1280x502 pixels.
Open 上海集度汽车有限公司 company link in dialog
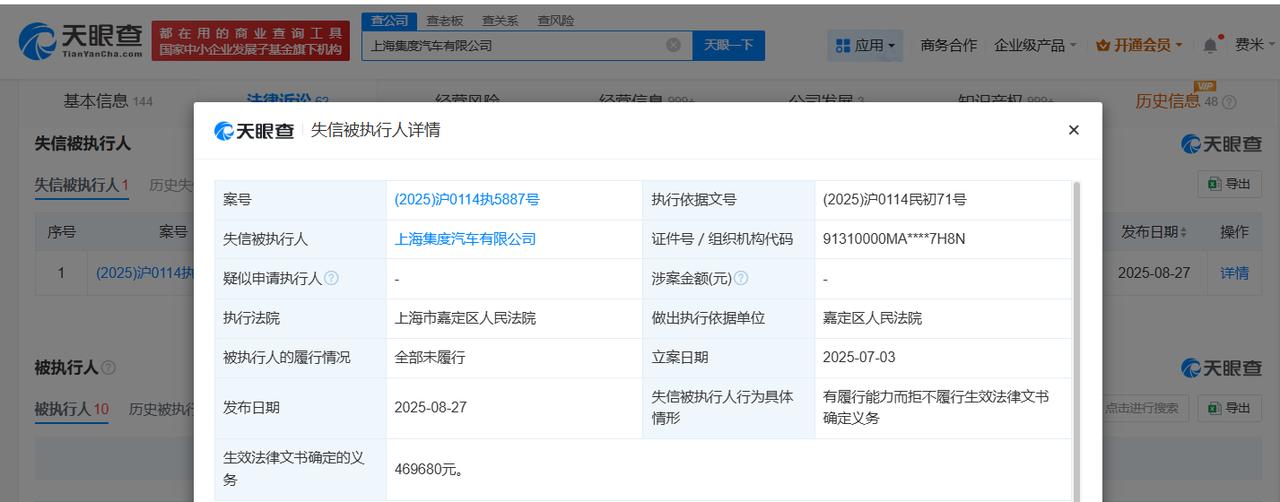465,239
